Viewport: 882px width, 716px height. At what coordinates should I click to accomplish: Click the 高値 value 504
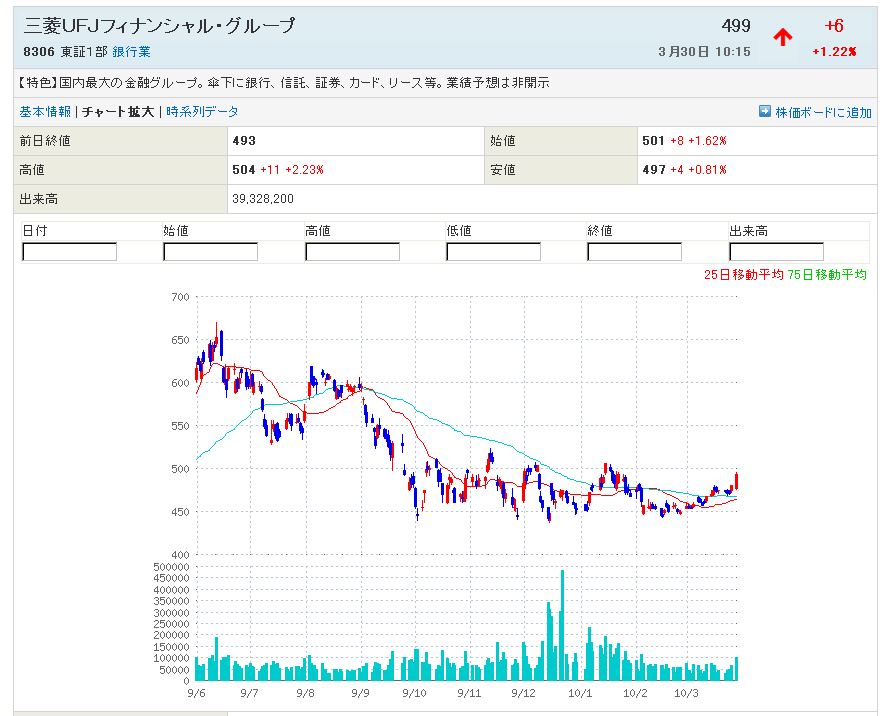coord(244,170)
